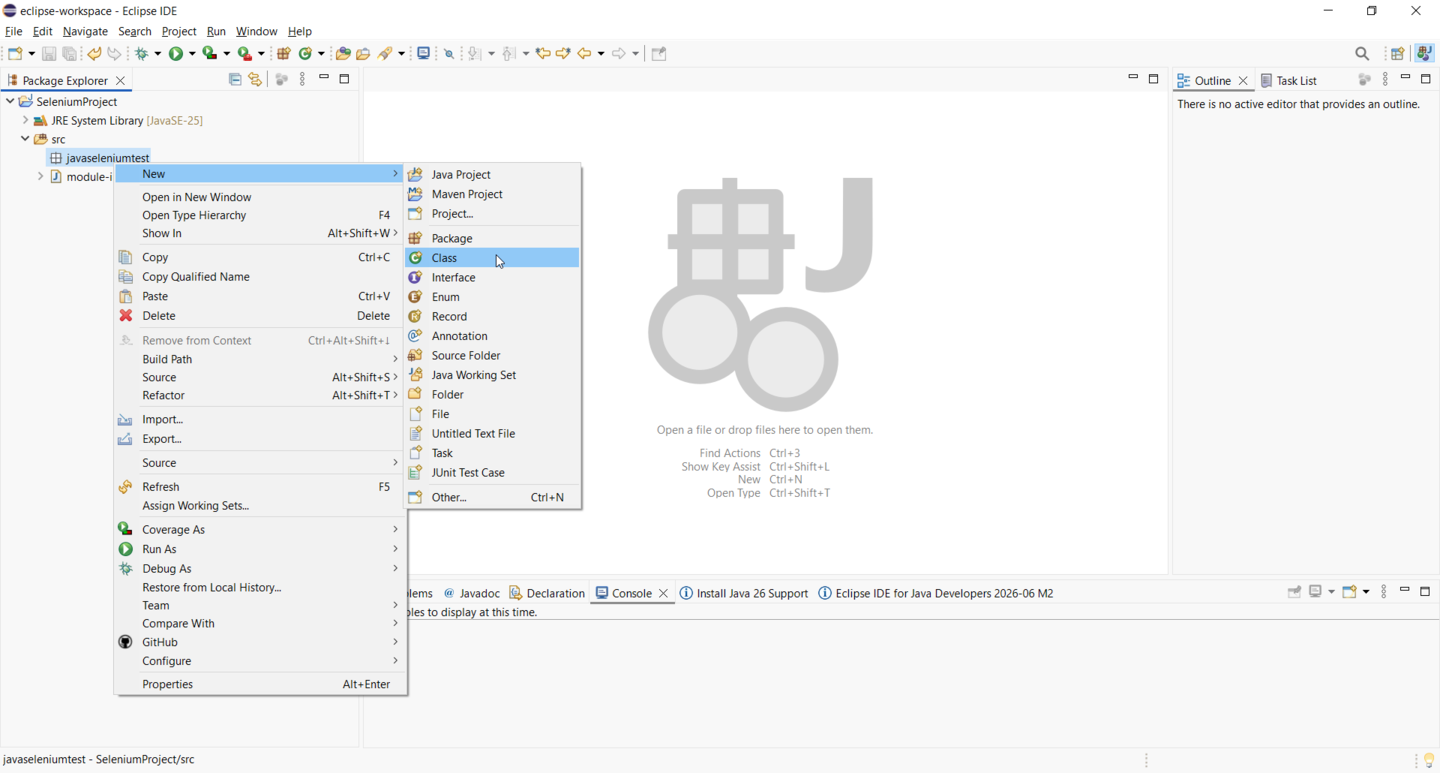Expand the JRE System Library node
This screenshot has height=773, width=1440.
point(25,121)
